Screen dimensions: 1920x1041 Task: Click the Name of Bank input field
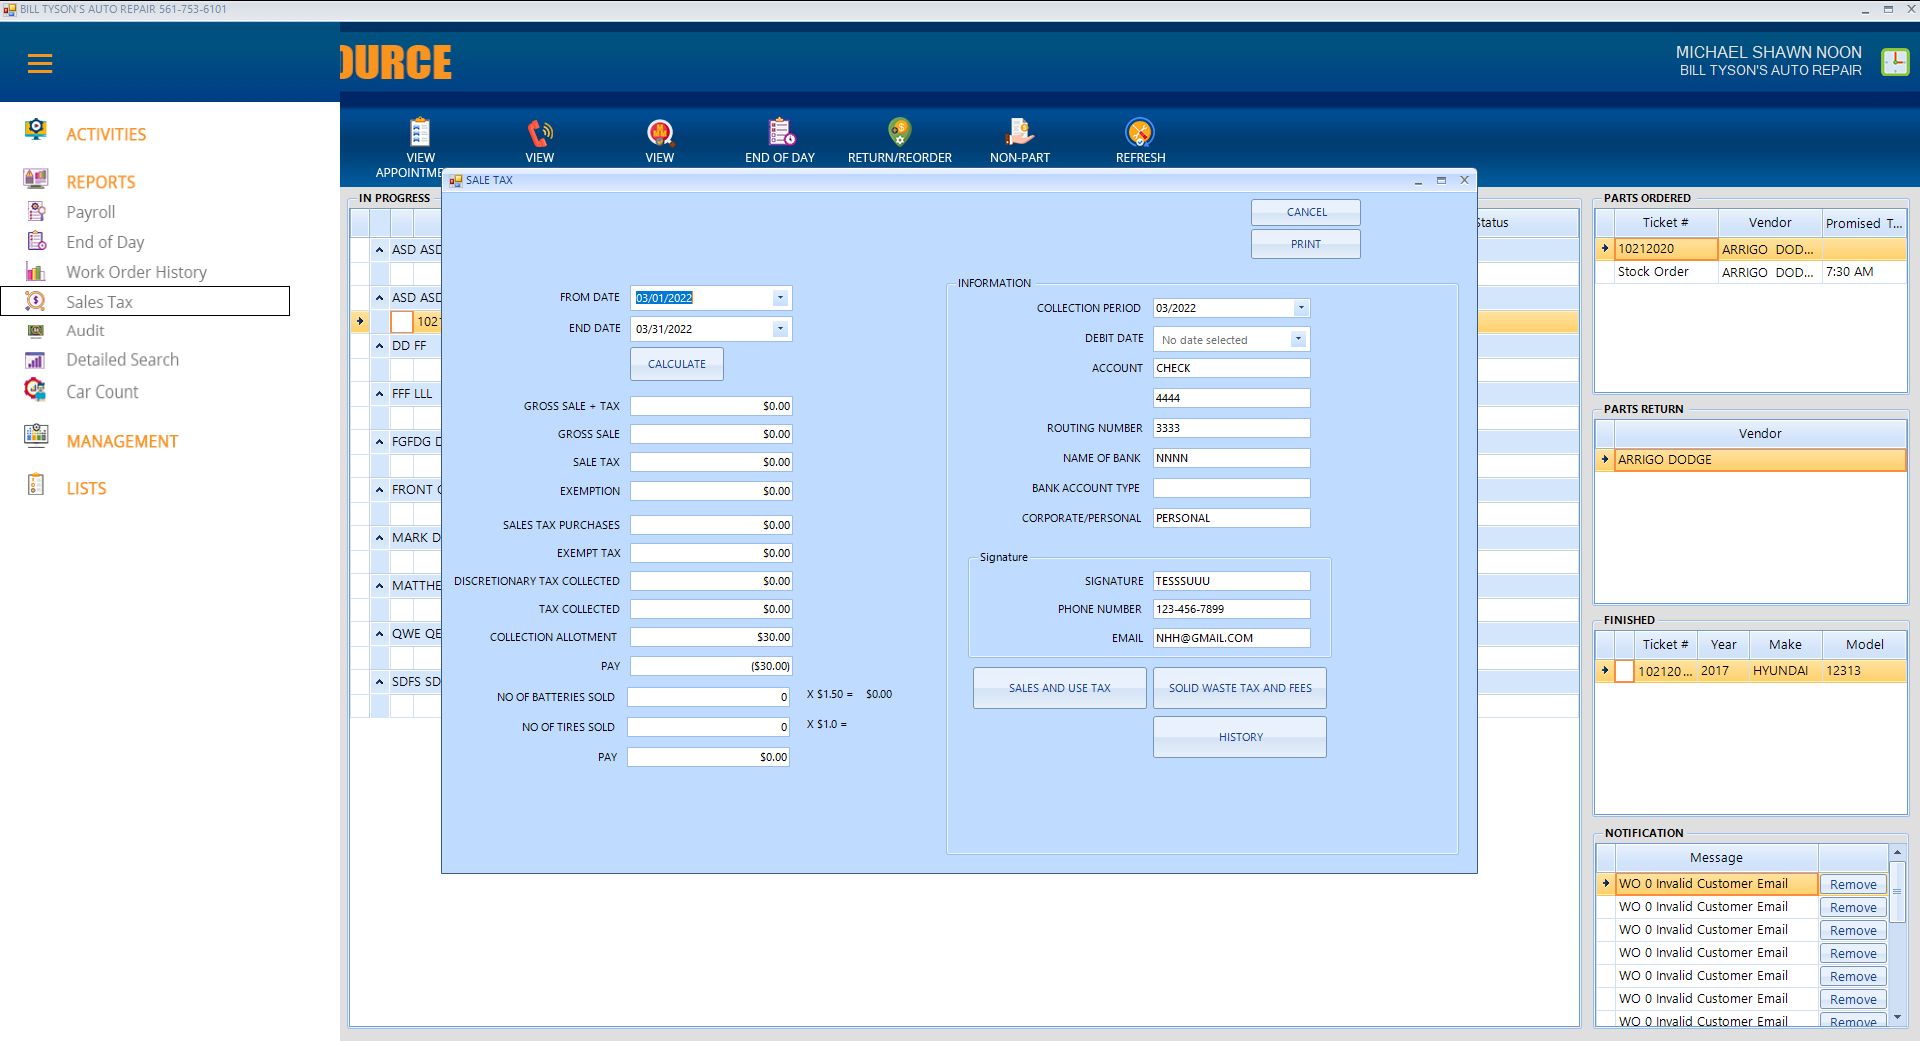(x=1230, y=458)
